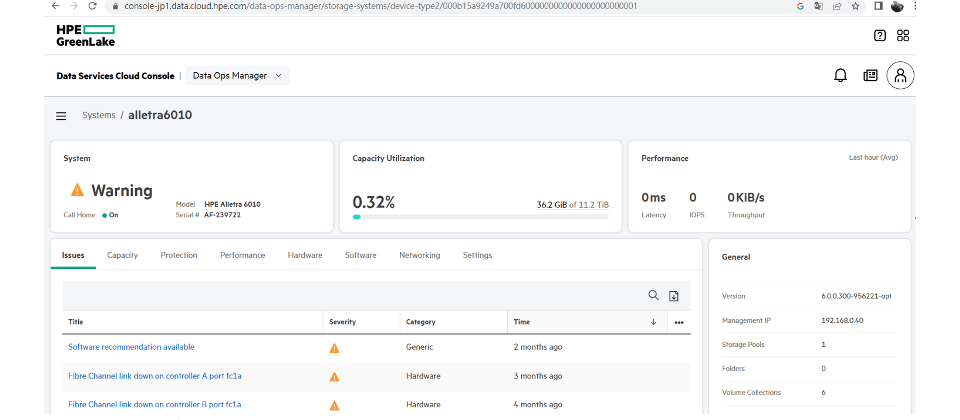Click the capacity utilization progress bar
This screenshot has width=960, height=420.
(x=480, y=216)
